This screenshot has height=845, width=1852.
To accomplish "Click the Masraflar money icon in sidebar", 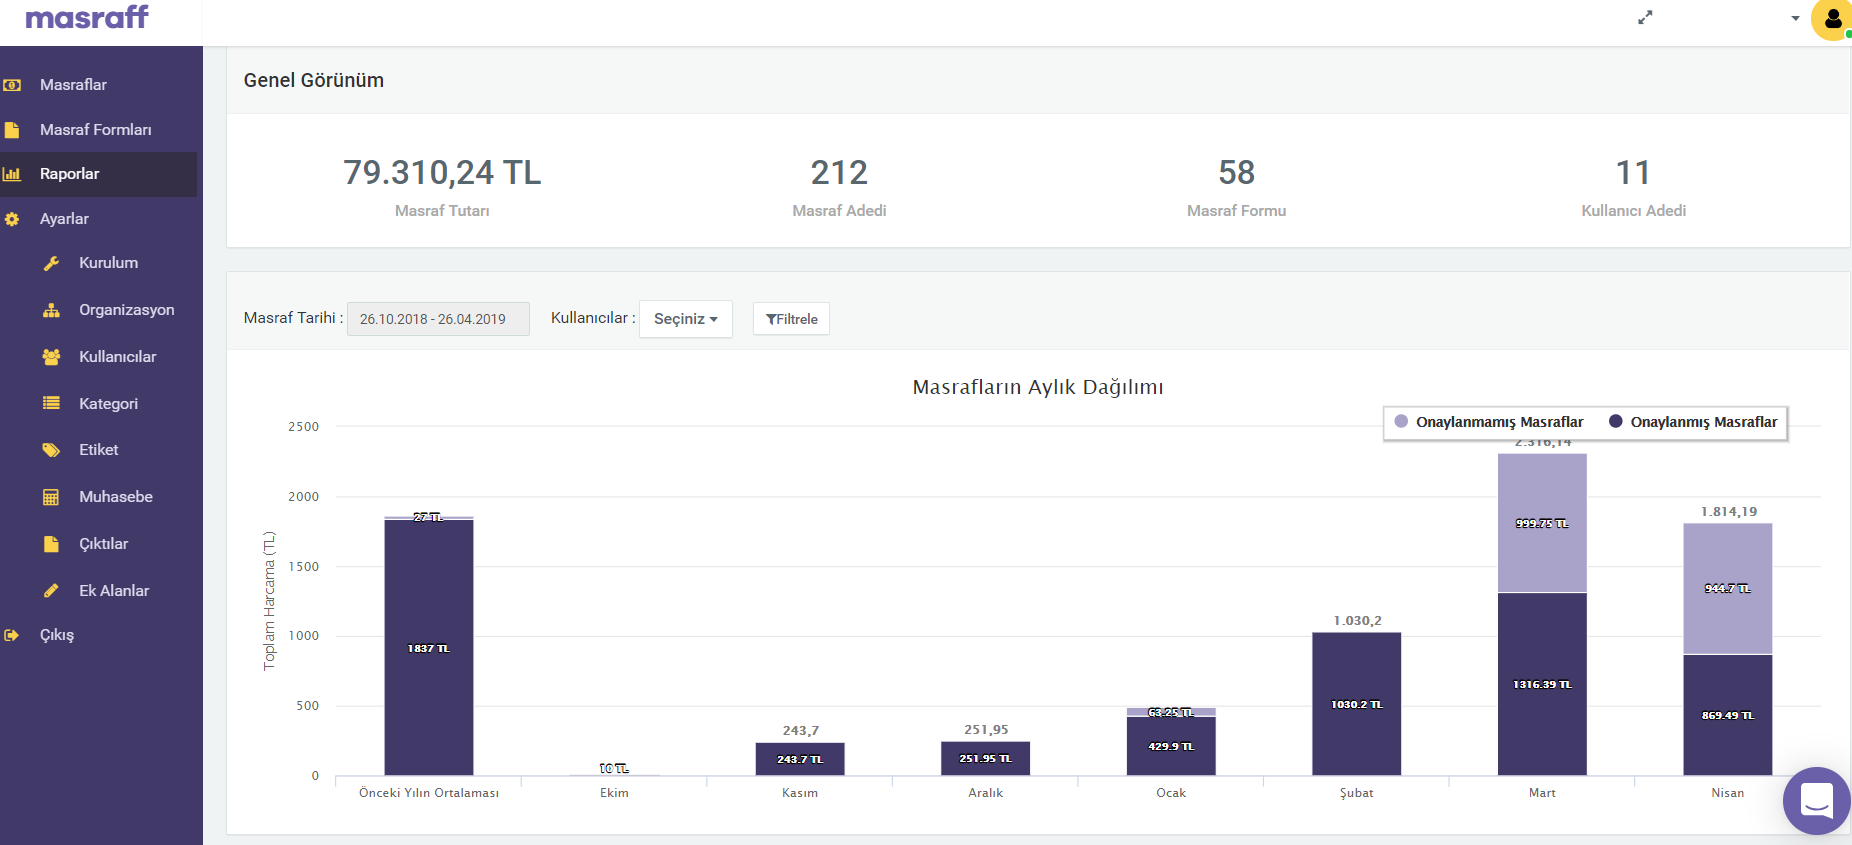I will click(12, 85).
